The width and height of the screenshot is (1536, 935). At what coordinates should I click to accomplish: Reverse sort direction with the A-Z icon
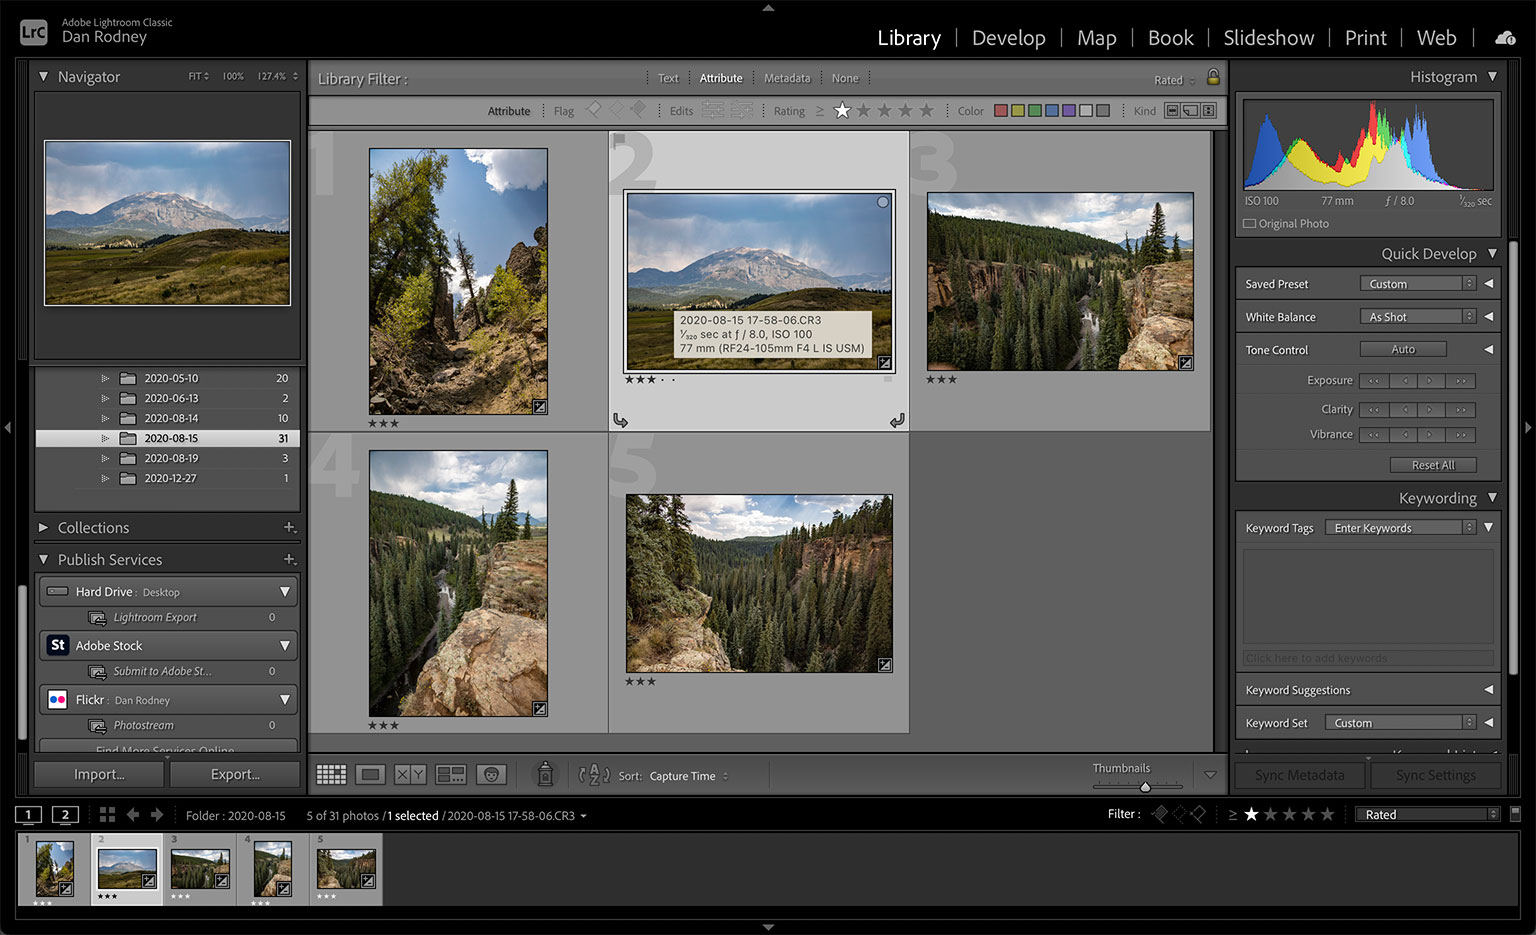click(594, 775)
